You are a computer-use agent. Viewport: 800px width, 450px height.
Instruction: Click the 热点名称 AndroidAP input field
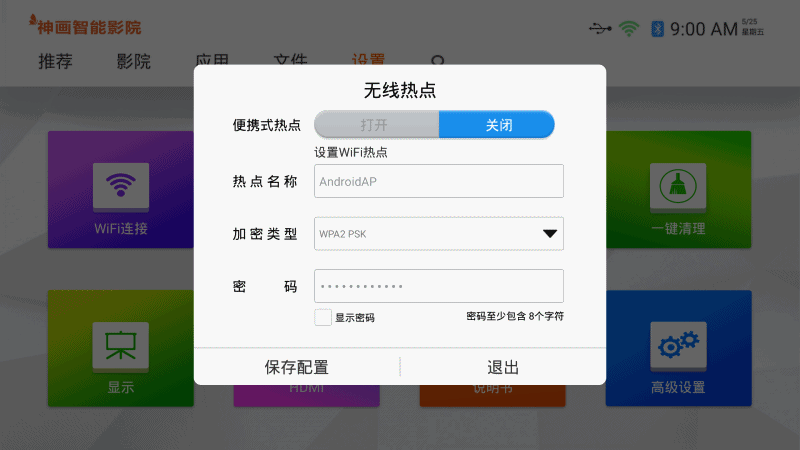[x=438, y=181]
